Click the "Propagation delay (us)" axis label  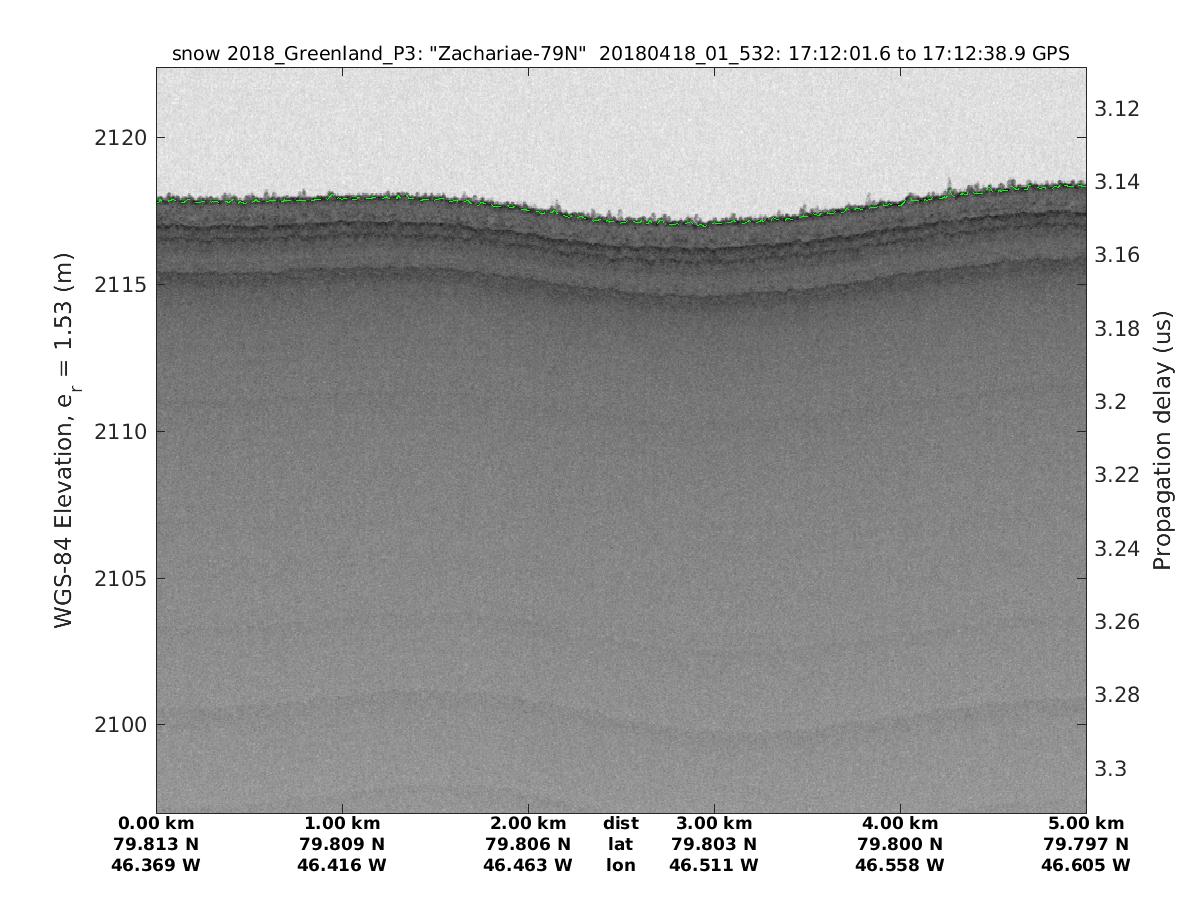point(1161,440)
